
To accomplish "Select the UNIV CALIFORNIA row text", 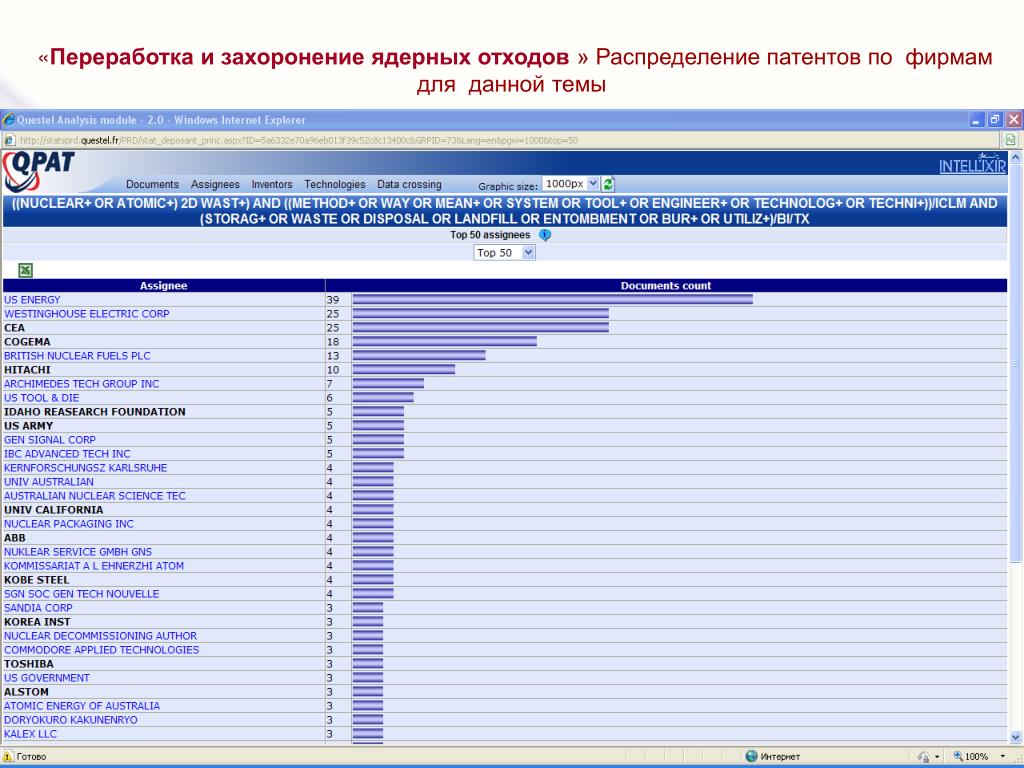I will point(54,510).
